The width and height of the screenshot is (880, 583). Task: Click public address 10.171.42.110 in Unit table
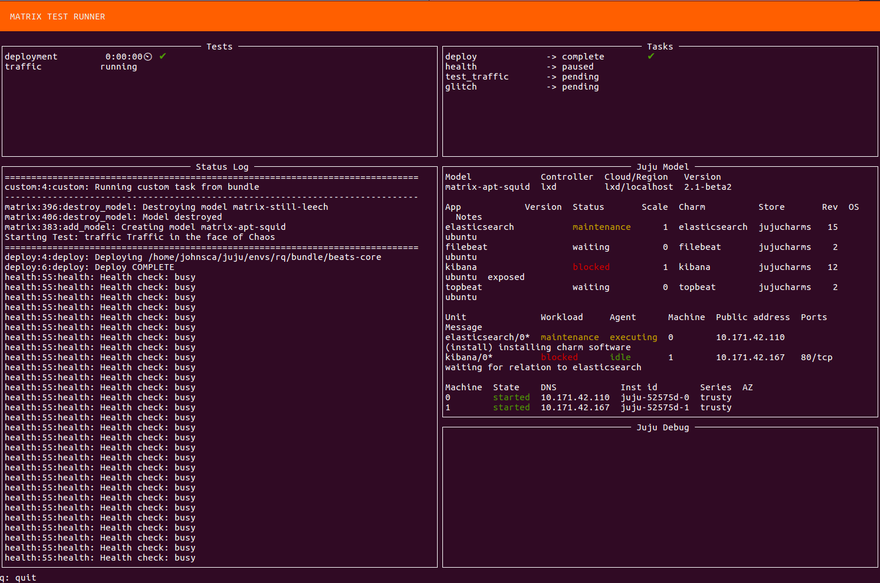click(x=750, y=337)
